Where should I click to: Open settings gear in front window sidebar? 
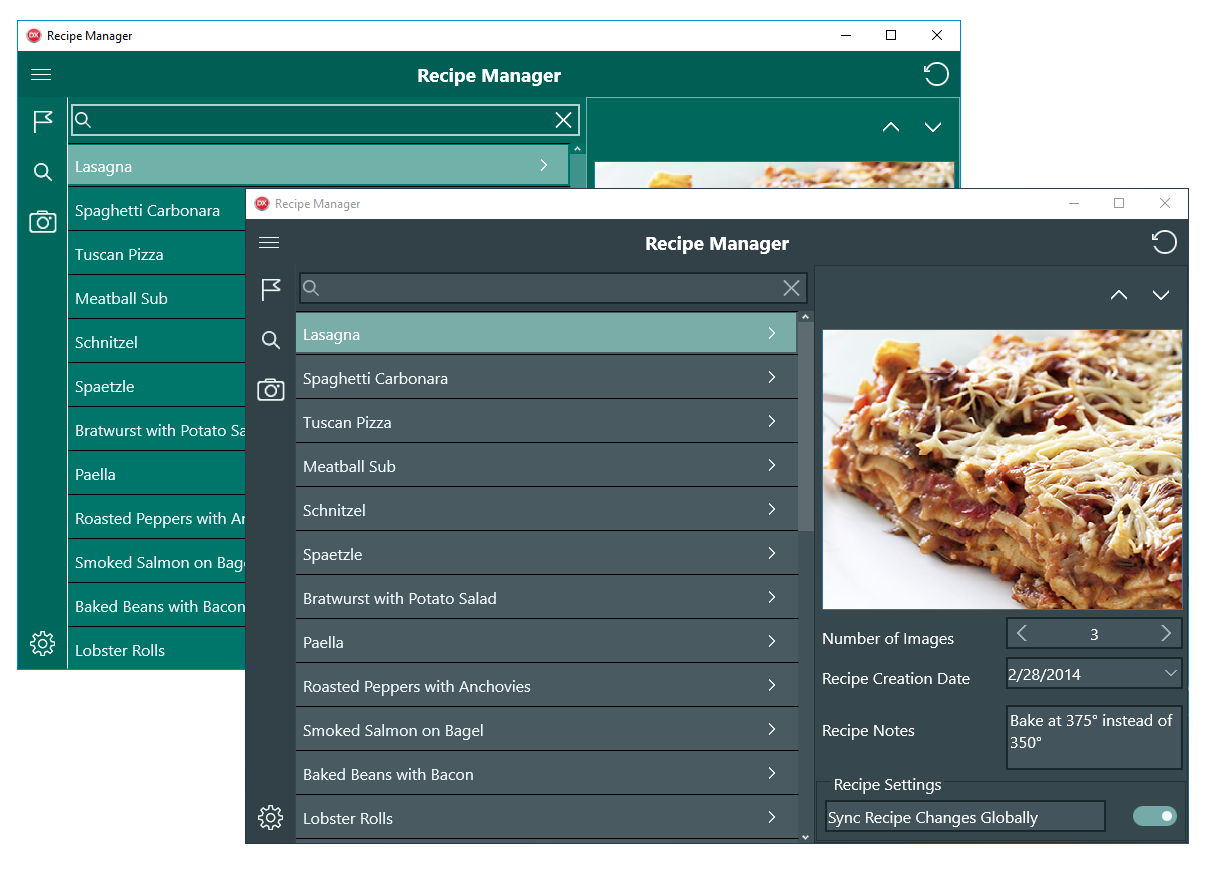(x=270, y=818)
